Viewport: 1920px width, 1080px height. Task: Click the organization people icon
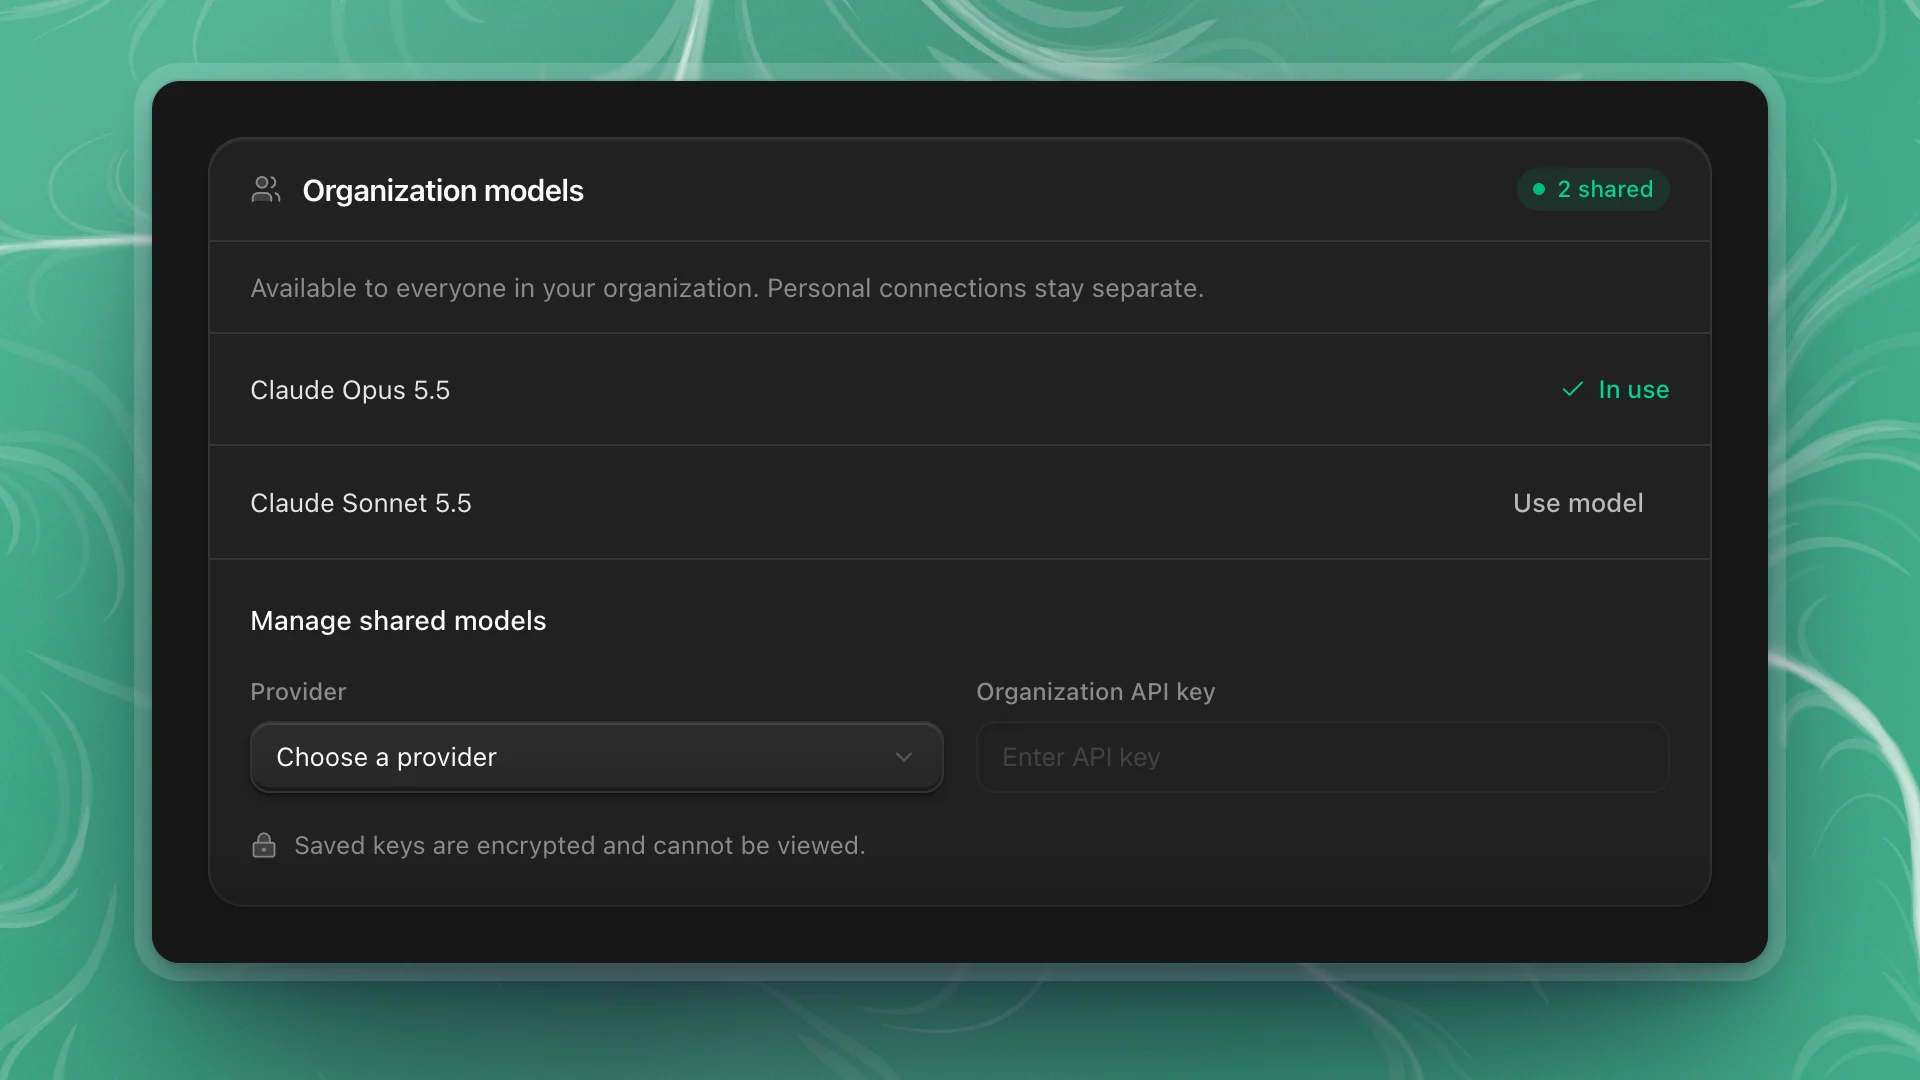(265, 190)
